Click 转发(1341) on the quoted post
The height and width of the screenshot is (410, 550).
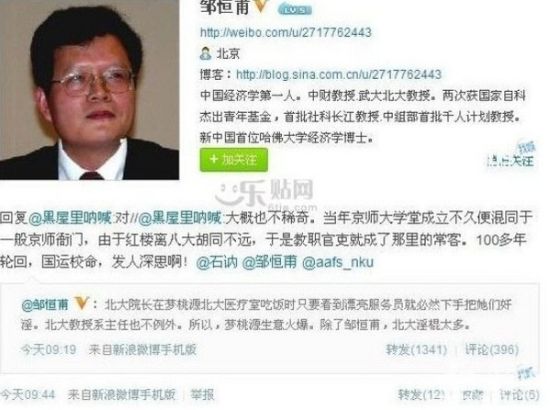pyautogui.click(x=416, y=349)
